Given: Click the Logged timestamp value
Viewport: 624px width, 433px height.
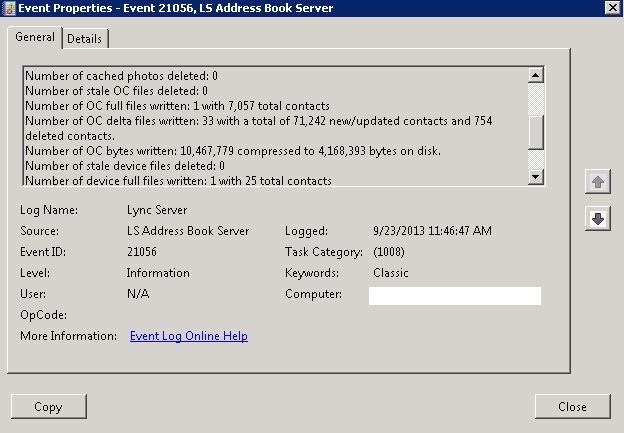Looking at the screenshot, I should point(430,231).
